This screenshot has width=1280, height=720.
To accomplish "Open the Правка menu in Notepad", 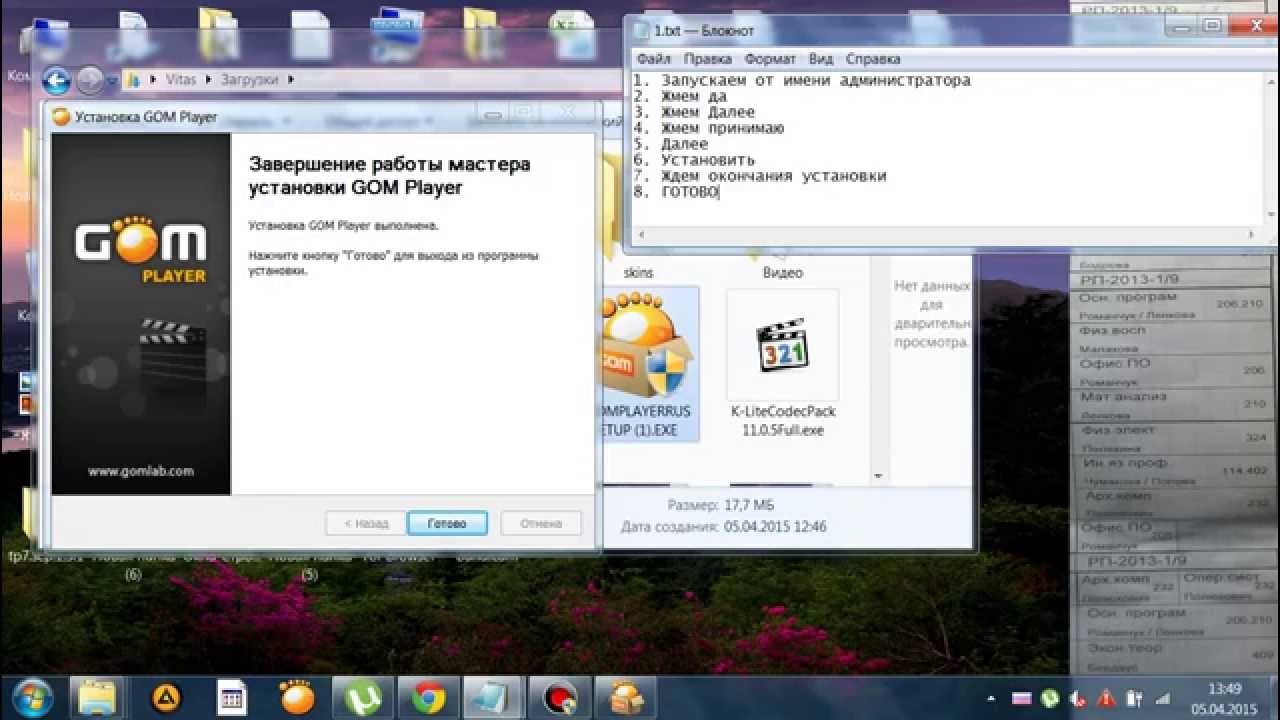I will point(708,59).
